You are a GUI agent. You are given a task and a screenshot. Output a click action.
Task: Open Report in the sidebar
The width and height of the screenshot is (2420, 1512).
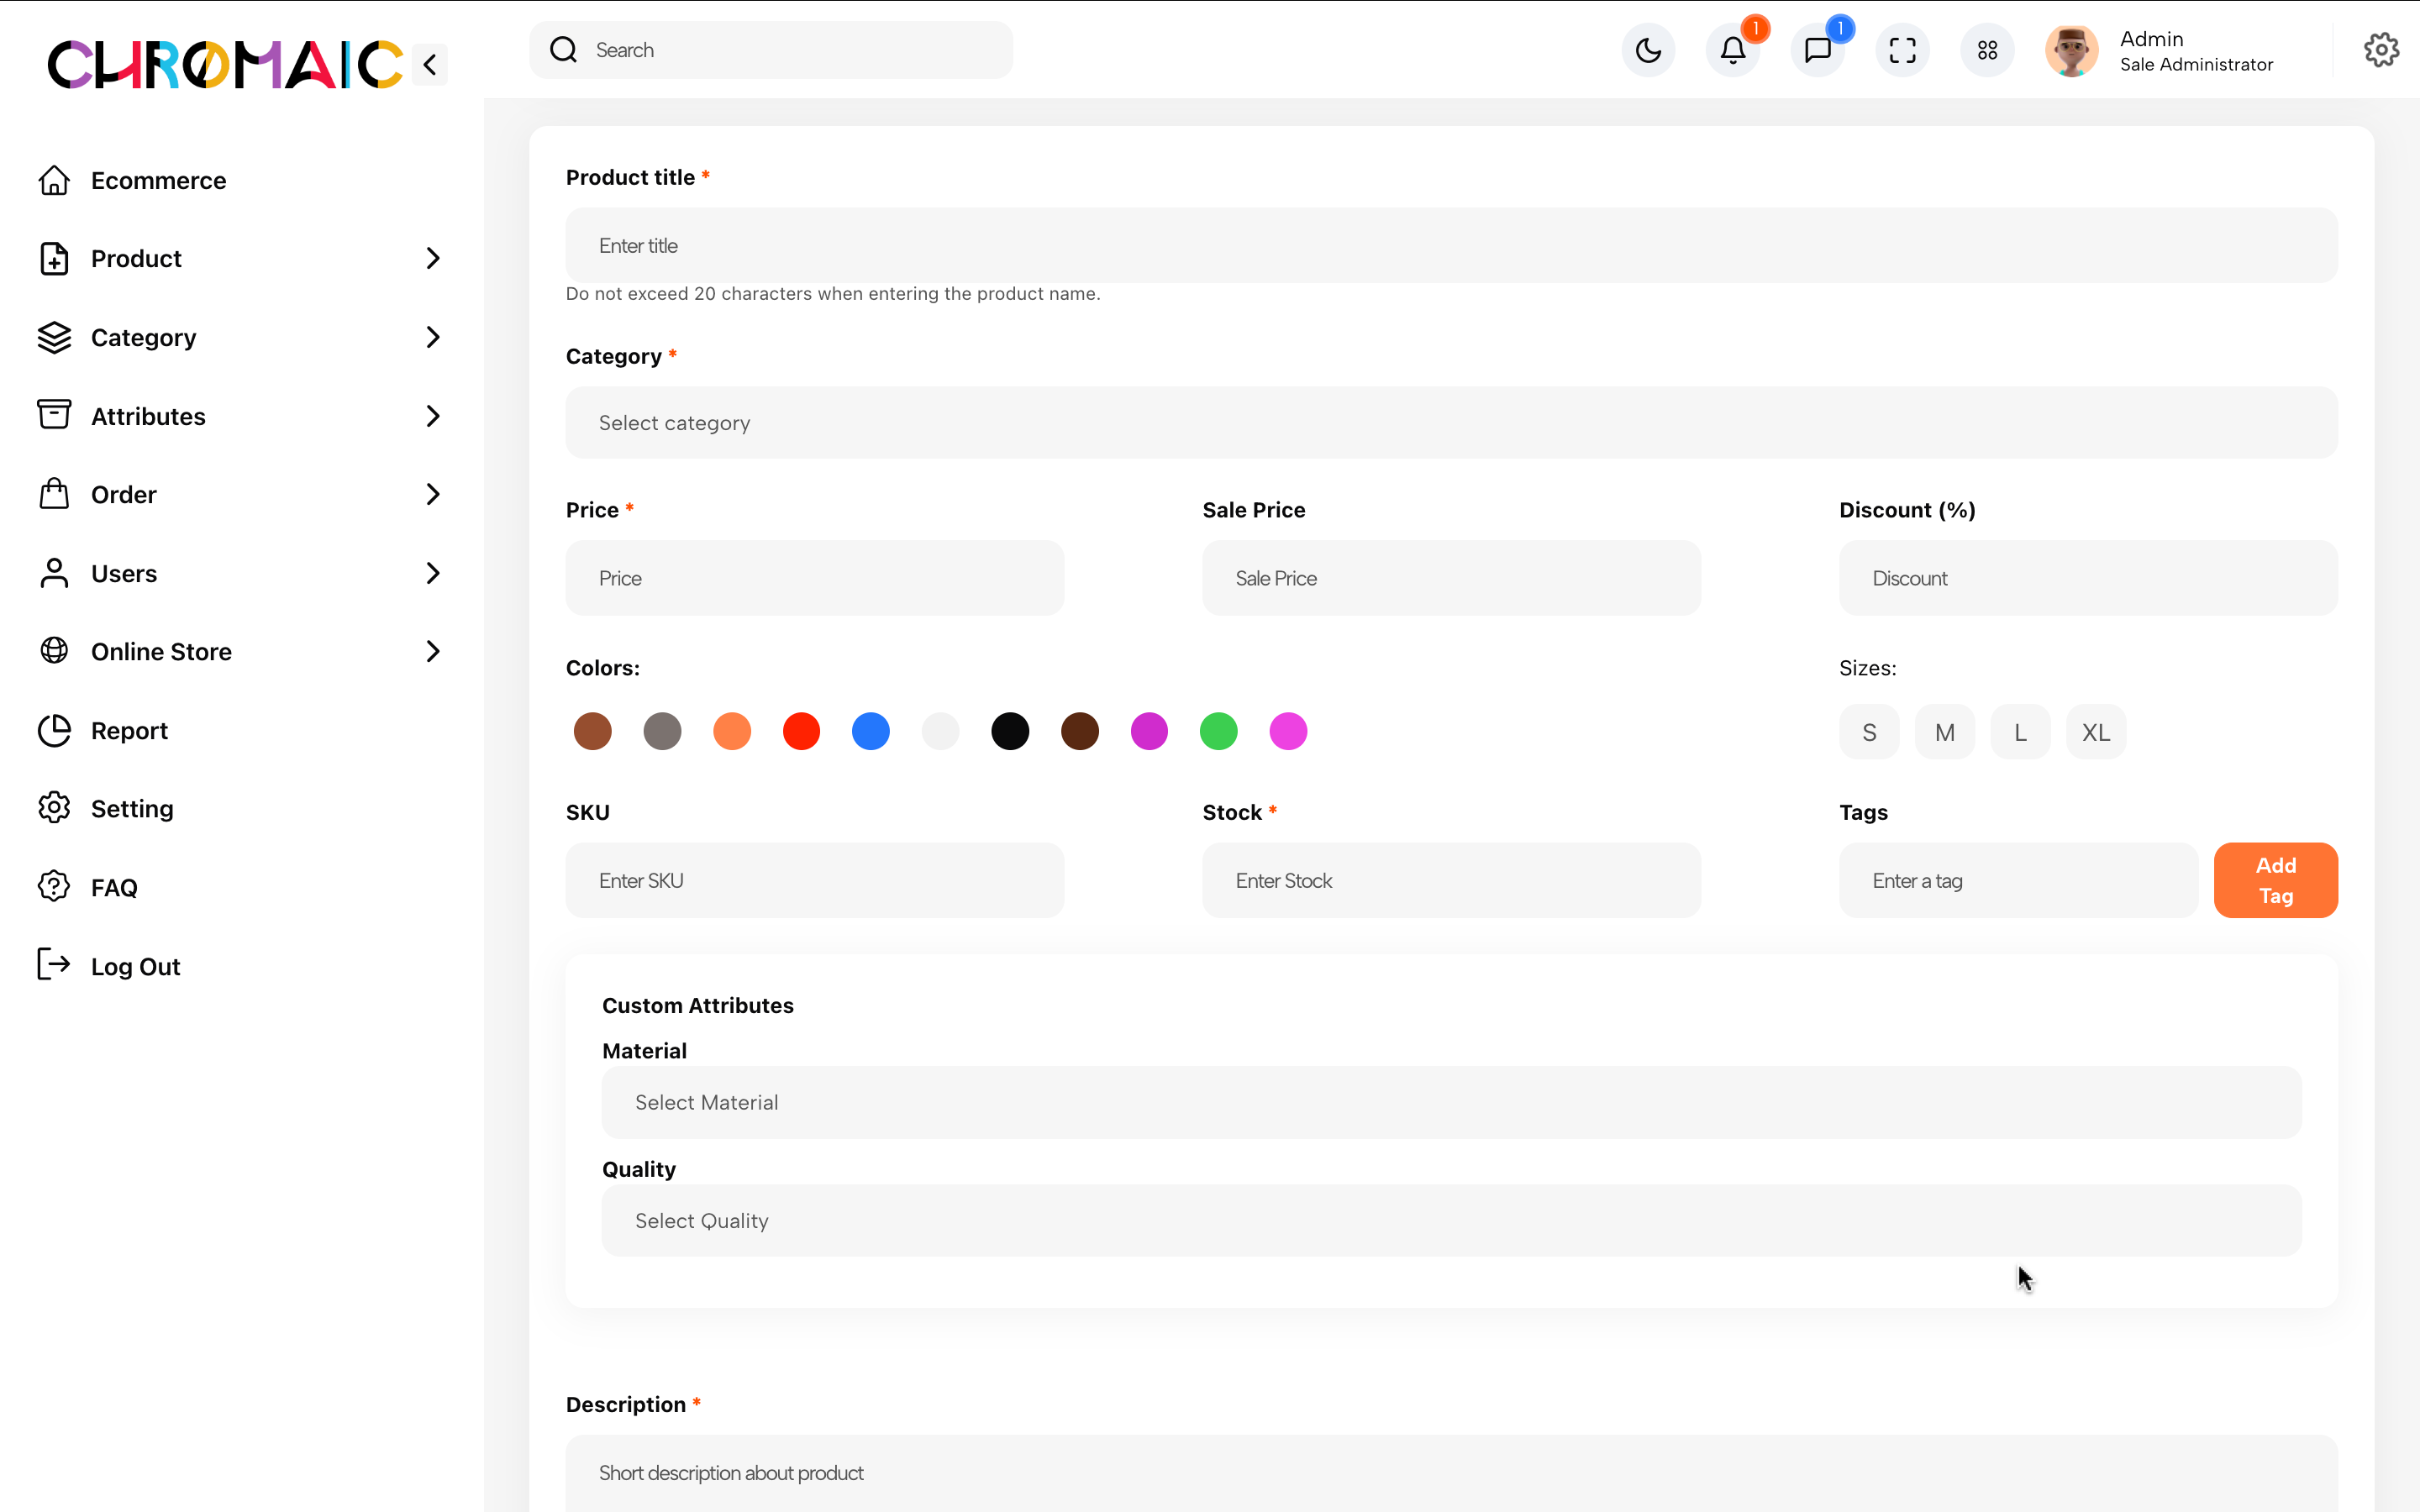[x=129, y=731]
